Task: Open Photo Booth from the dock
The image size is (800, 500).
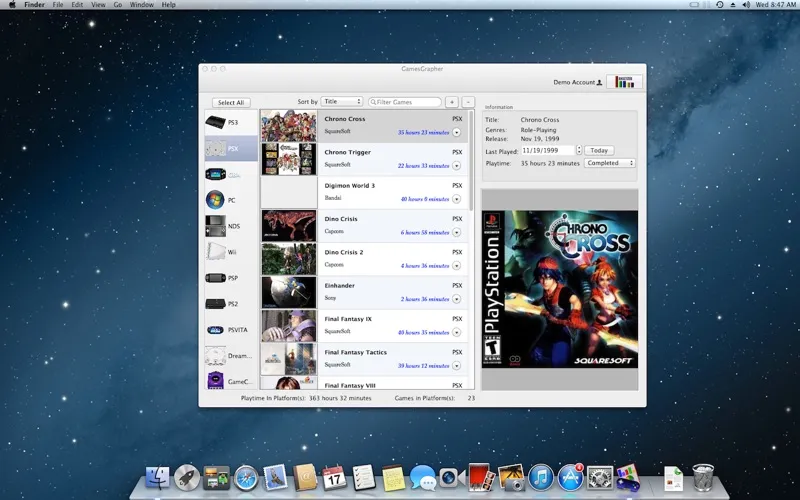Action: tap(481, 477)
